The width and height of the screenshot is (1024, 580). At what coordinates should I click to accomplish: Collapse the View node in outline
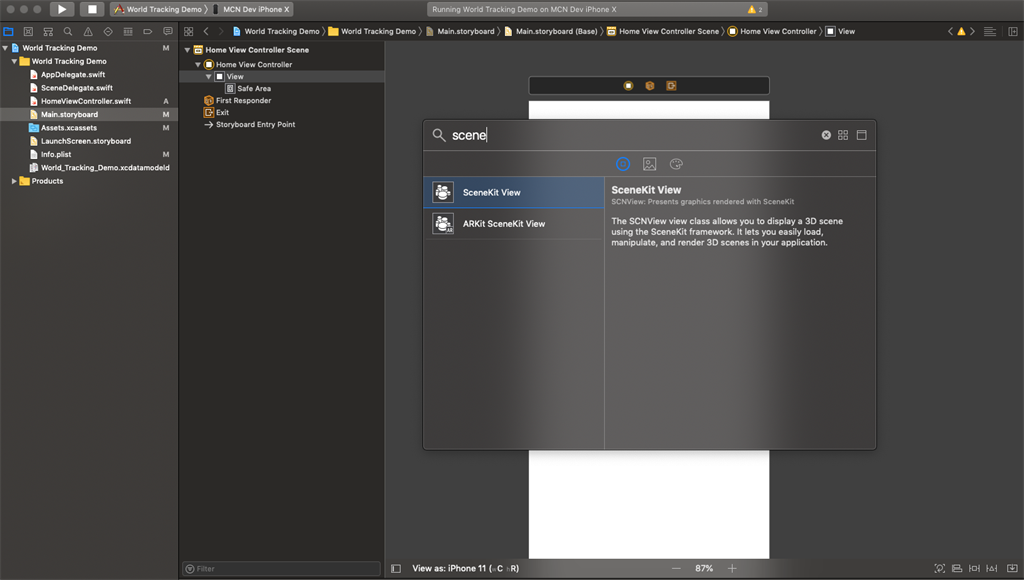(x=208, y=76)
